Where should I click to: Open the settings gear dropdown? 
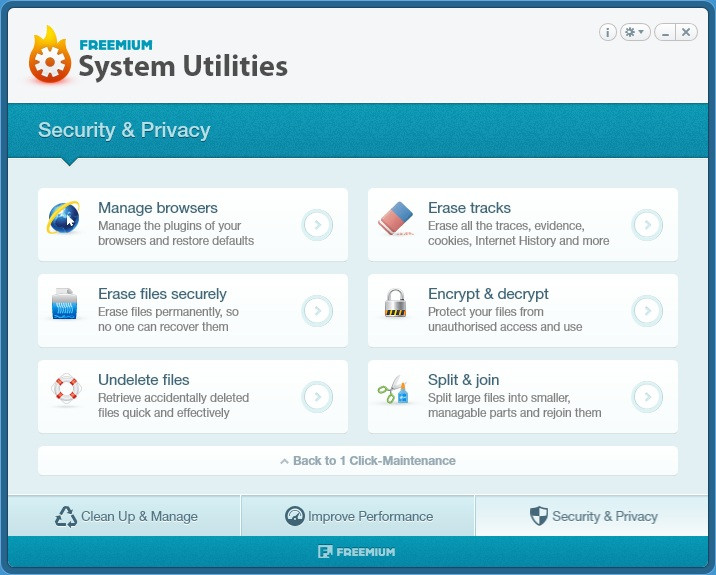(635, 32)
